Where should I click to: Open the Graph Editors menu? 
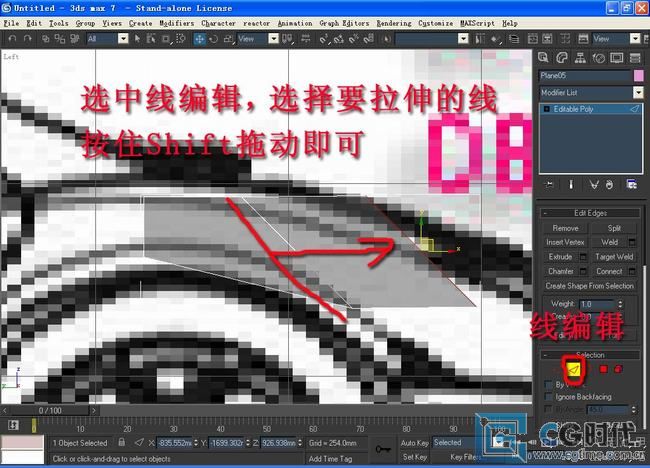coord(344,23)
